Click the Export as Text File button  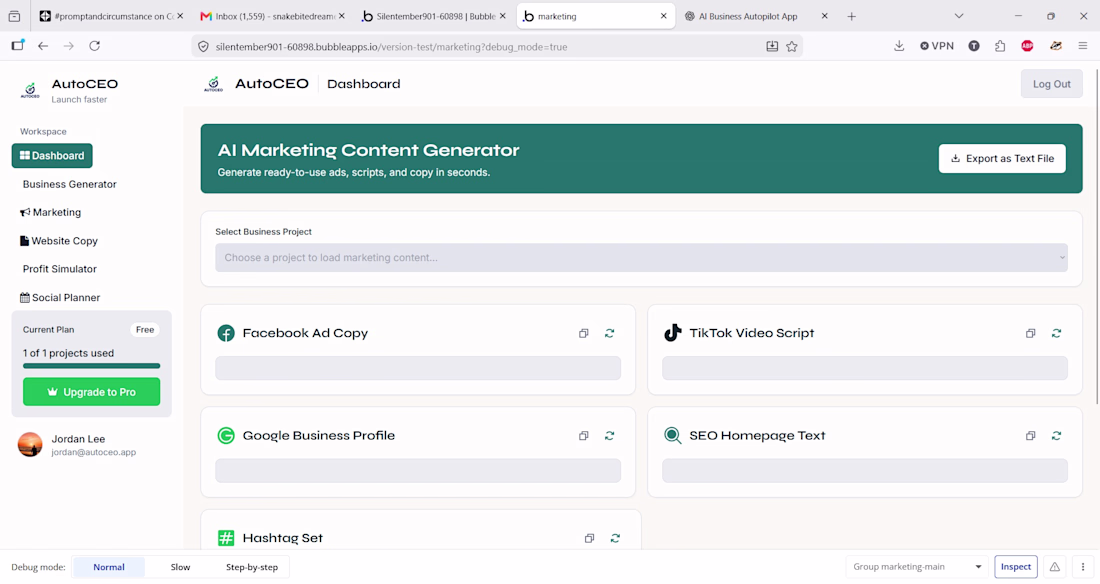click(x=1002, y=159)
